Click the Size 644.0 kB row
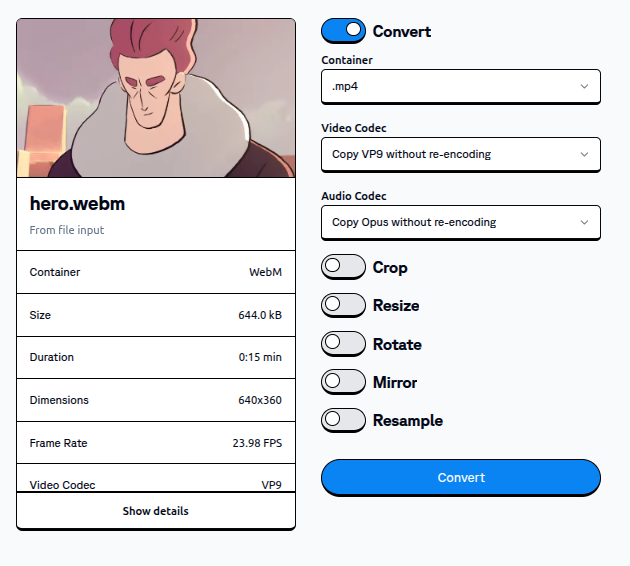Image resolution: width=630 pixels, height=566 pixels. pyautogui.click(x=156, y=315)
